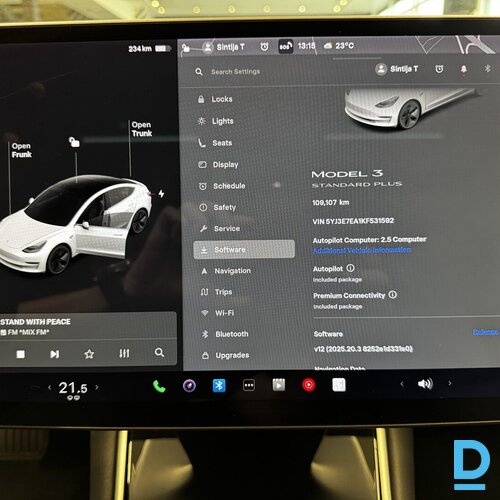Tap the 234 km battery range indicator
Viewport: 500px width, 500px height.
pyautogui.click(x=149, y=49)
